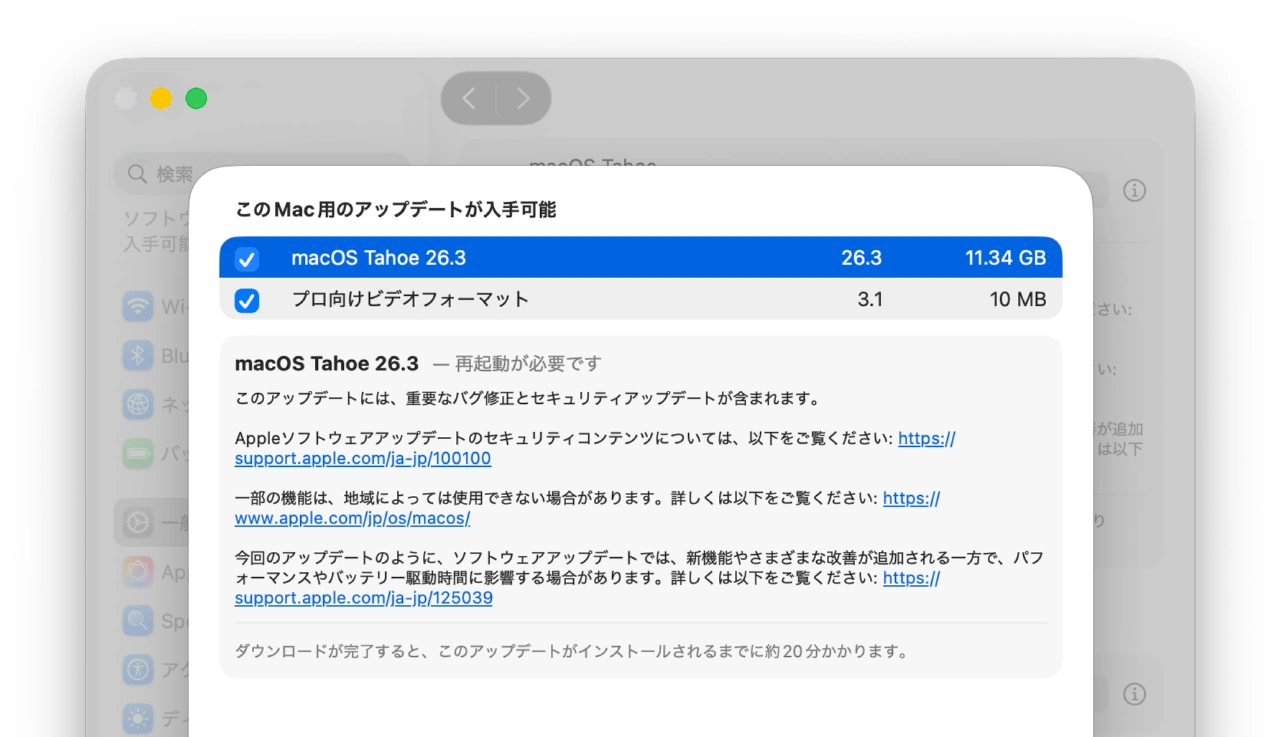
Task: Open the Apple Intelligence & Siri icon
Action: [140, 571]
